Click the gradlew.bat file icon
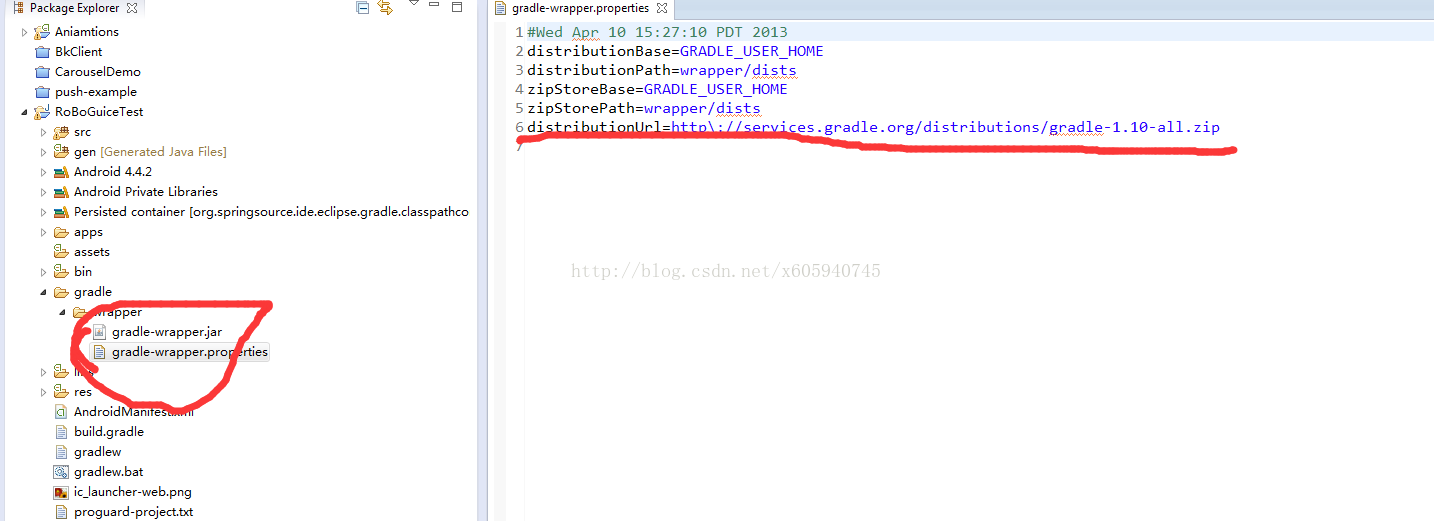The height and width of the screenshot is (521, 1434). click(x=61, y=472)
